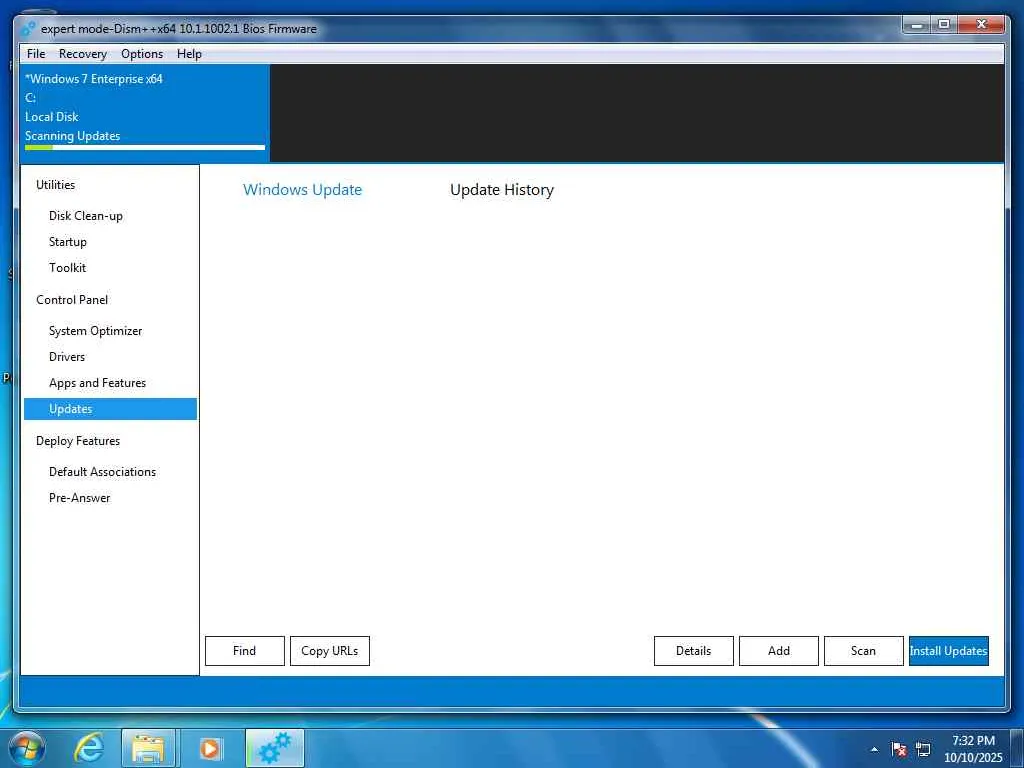Switch to the Update History tab

(x=502, y=189)
